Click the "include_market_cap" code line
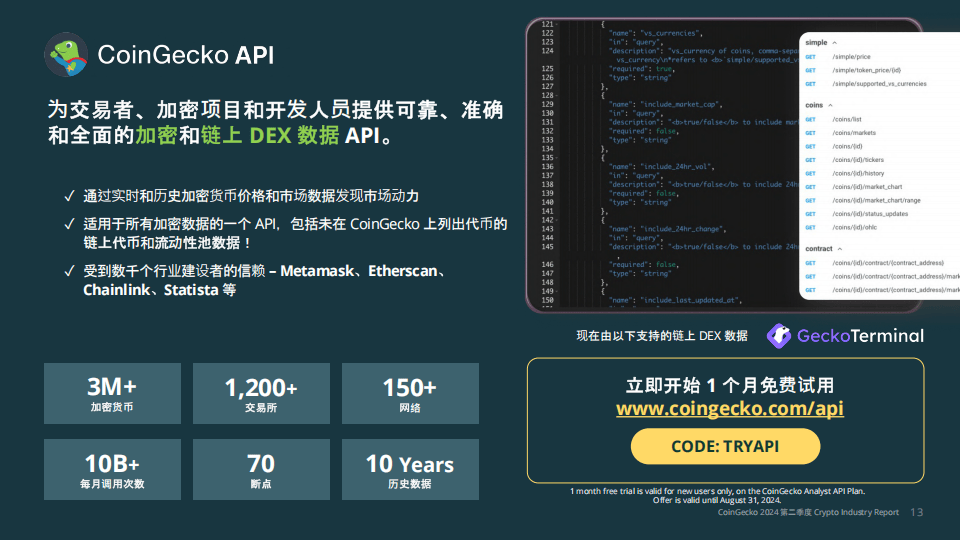This screenshot has height=540, width=960. pyautogui.click(x=666, y=104)
